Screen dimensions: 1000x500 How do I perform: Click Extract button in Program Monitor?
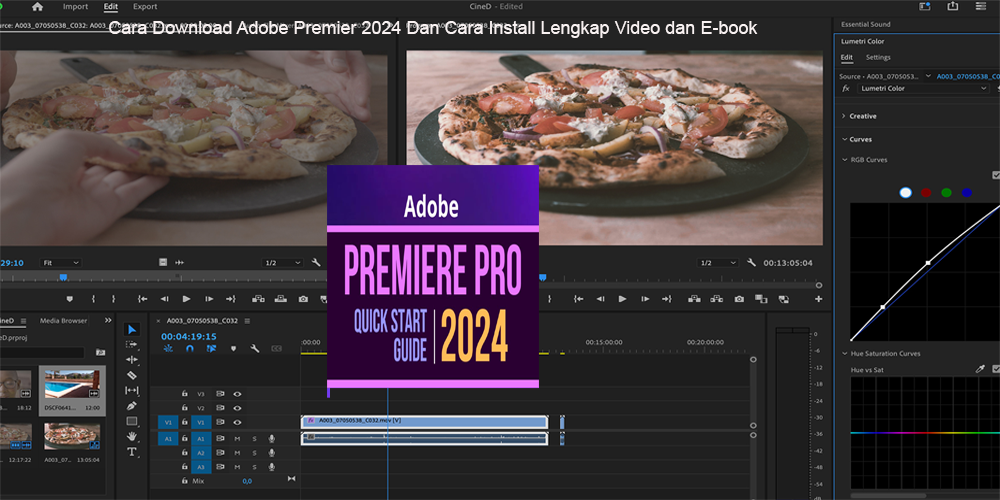716,298
